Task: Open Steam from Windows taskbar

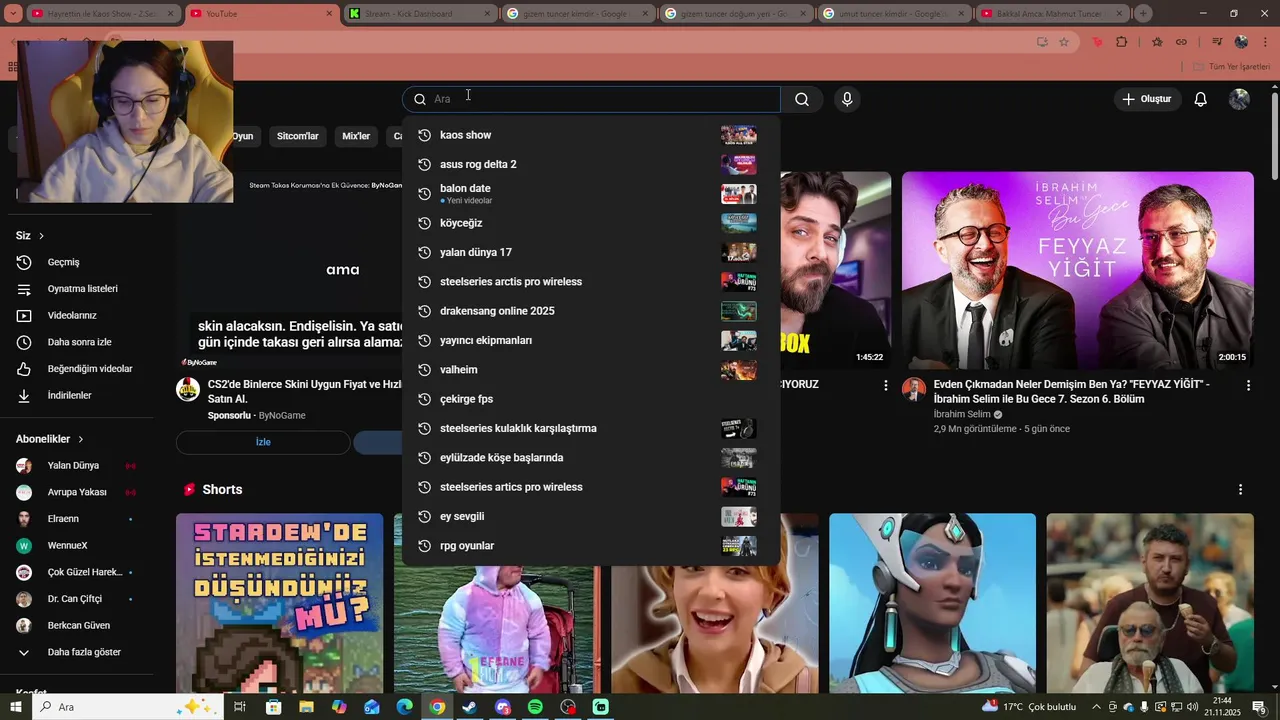Action: tap(469, 707)
